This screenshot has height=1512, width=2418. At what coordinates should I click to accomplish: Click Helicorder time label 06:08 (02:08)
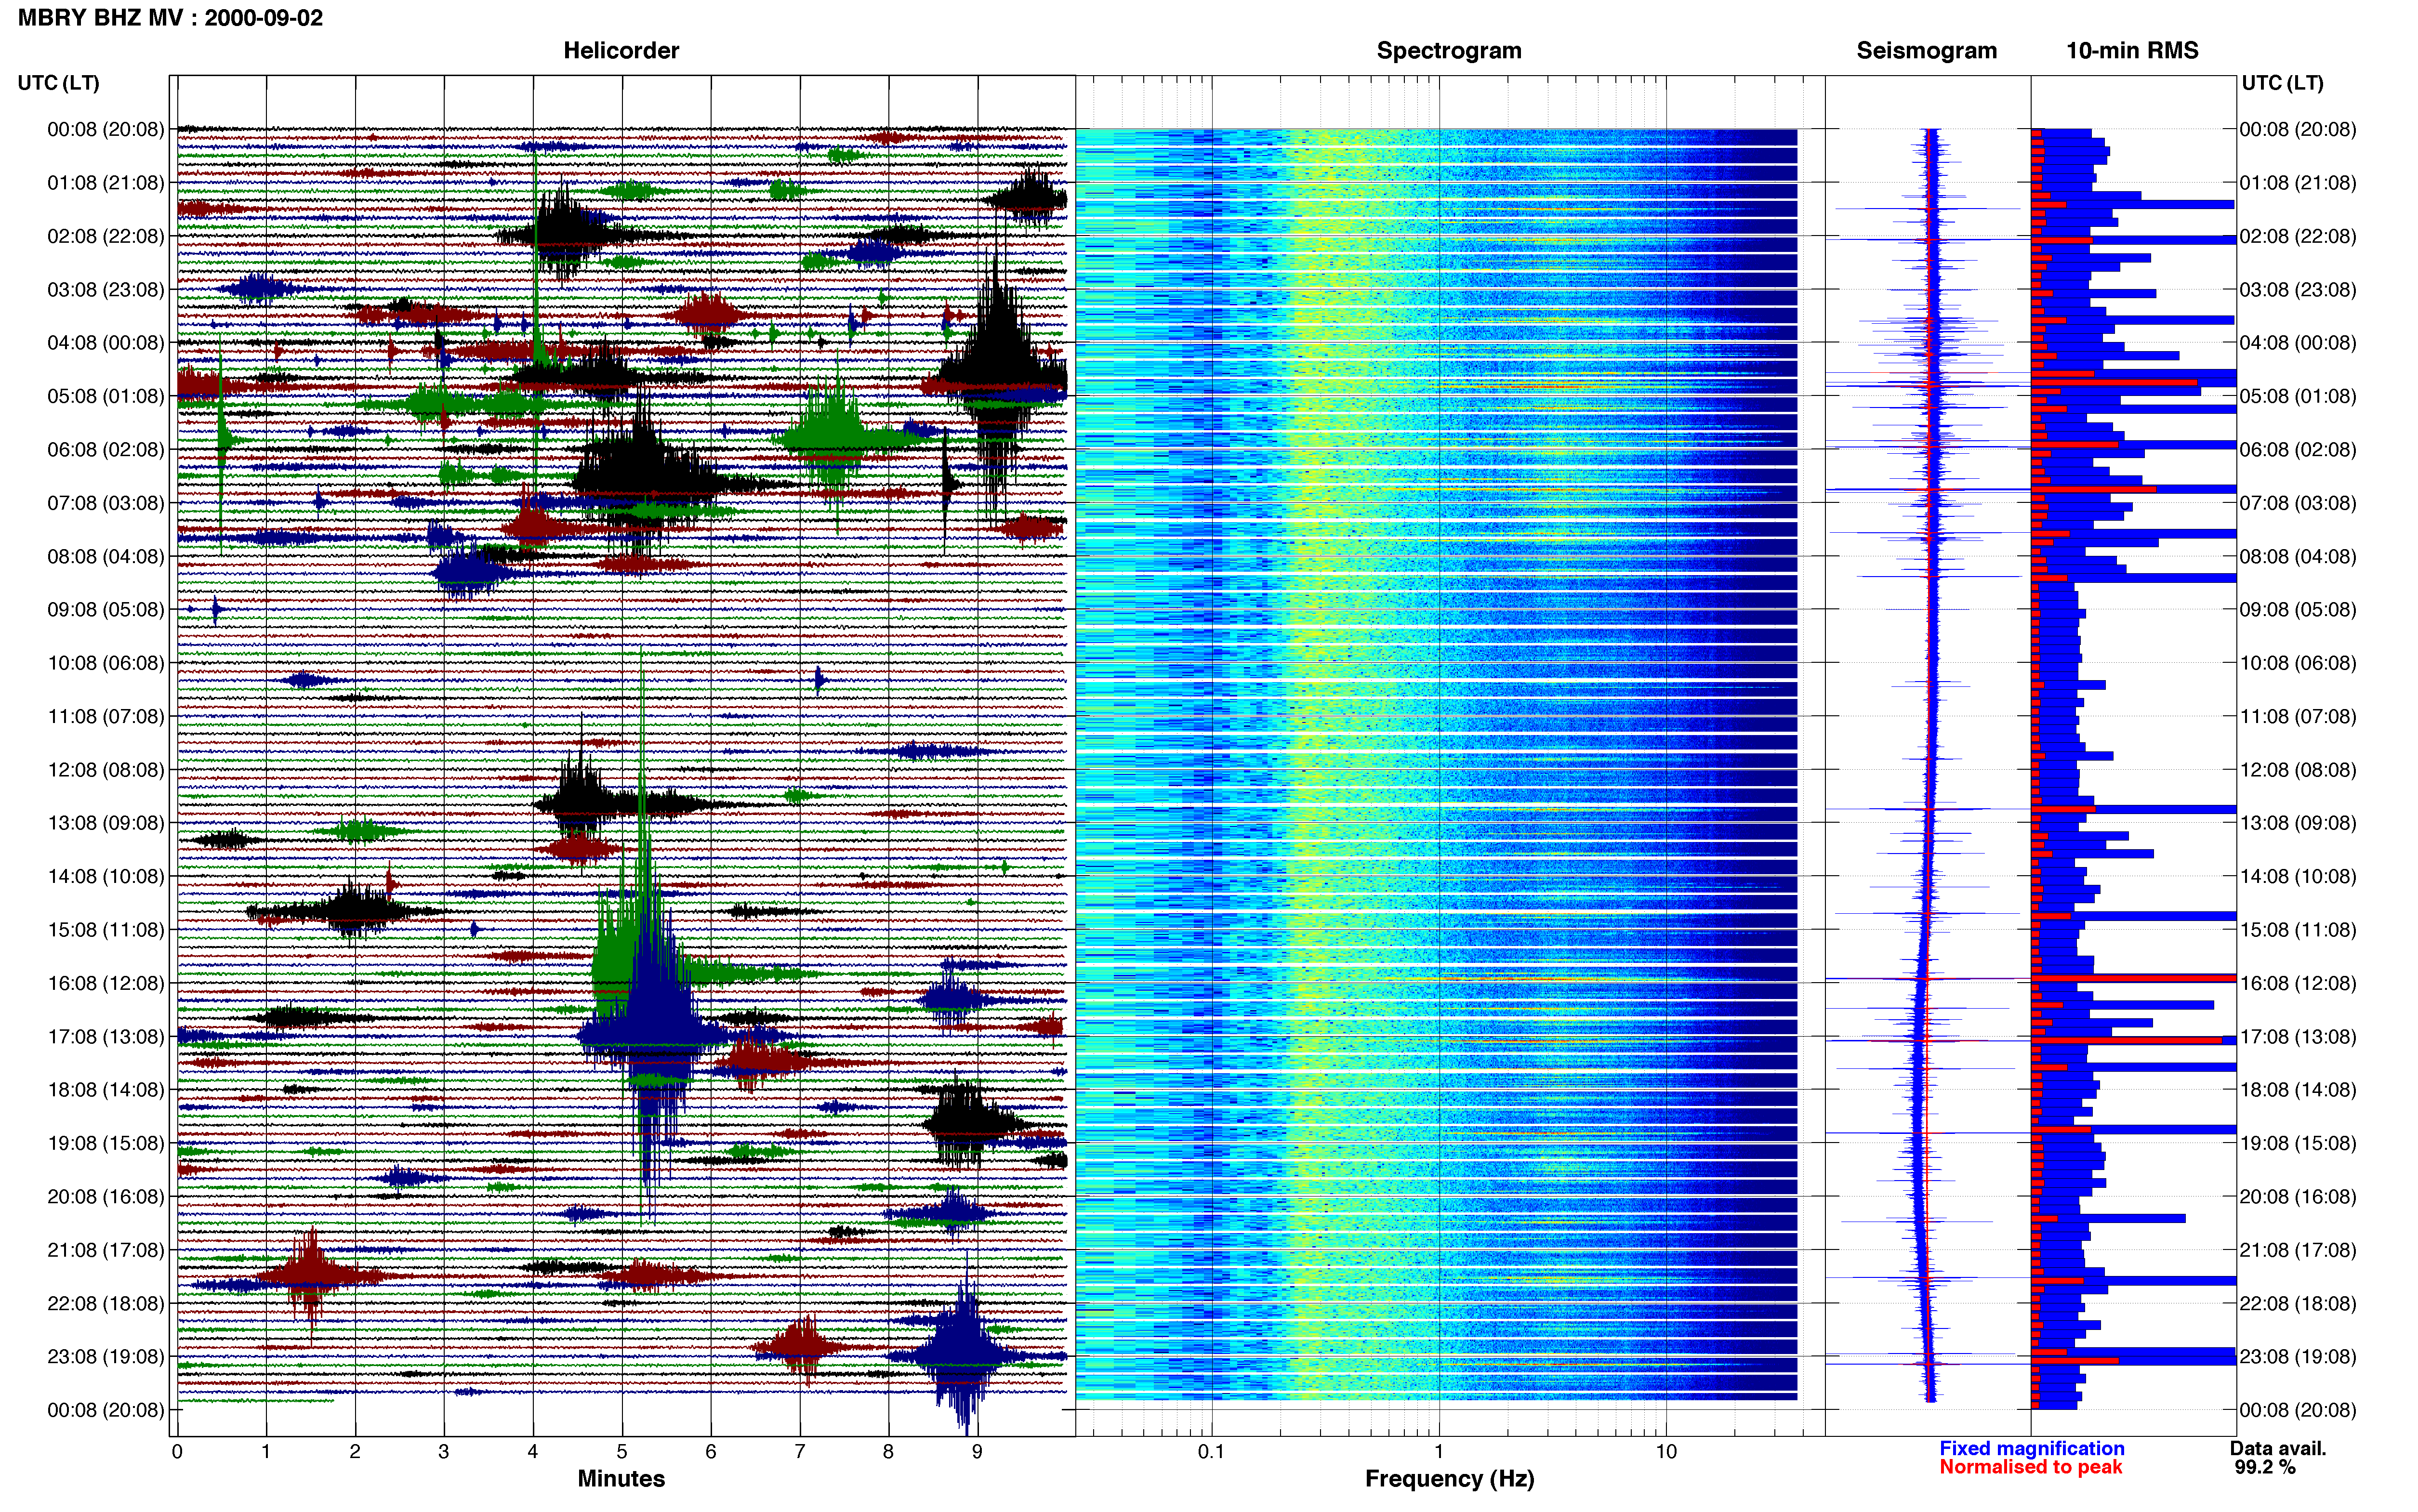point(106,450)
